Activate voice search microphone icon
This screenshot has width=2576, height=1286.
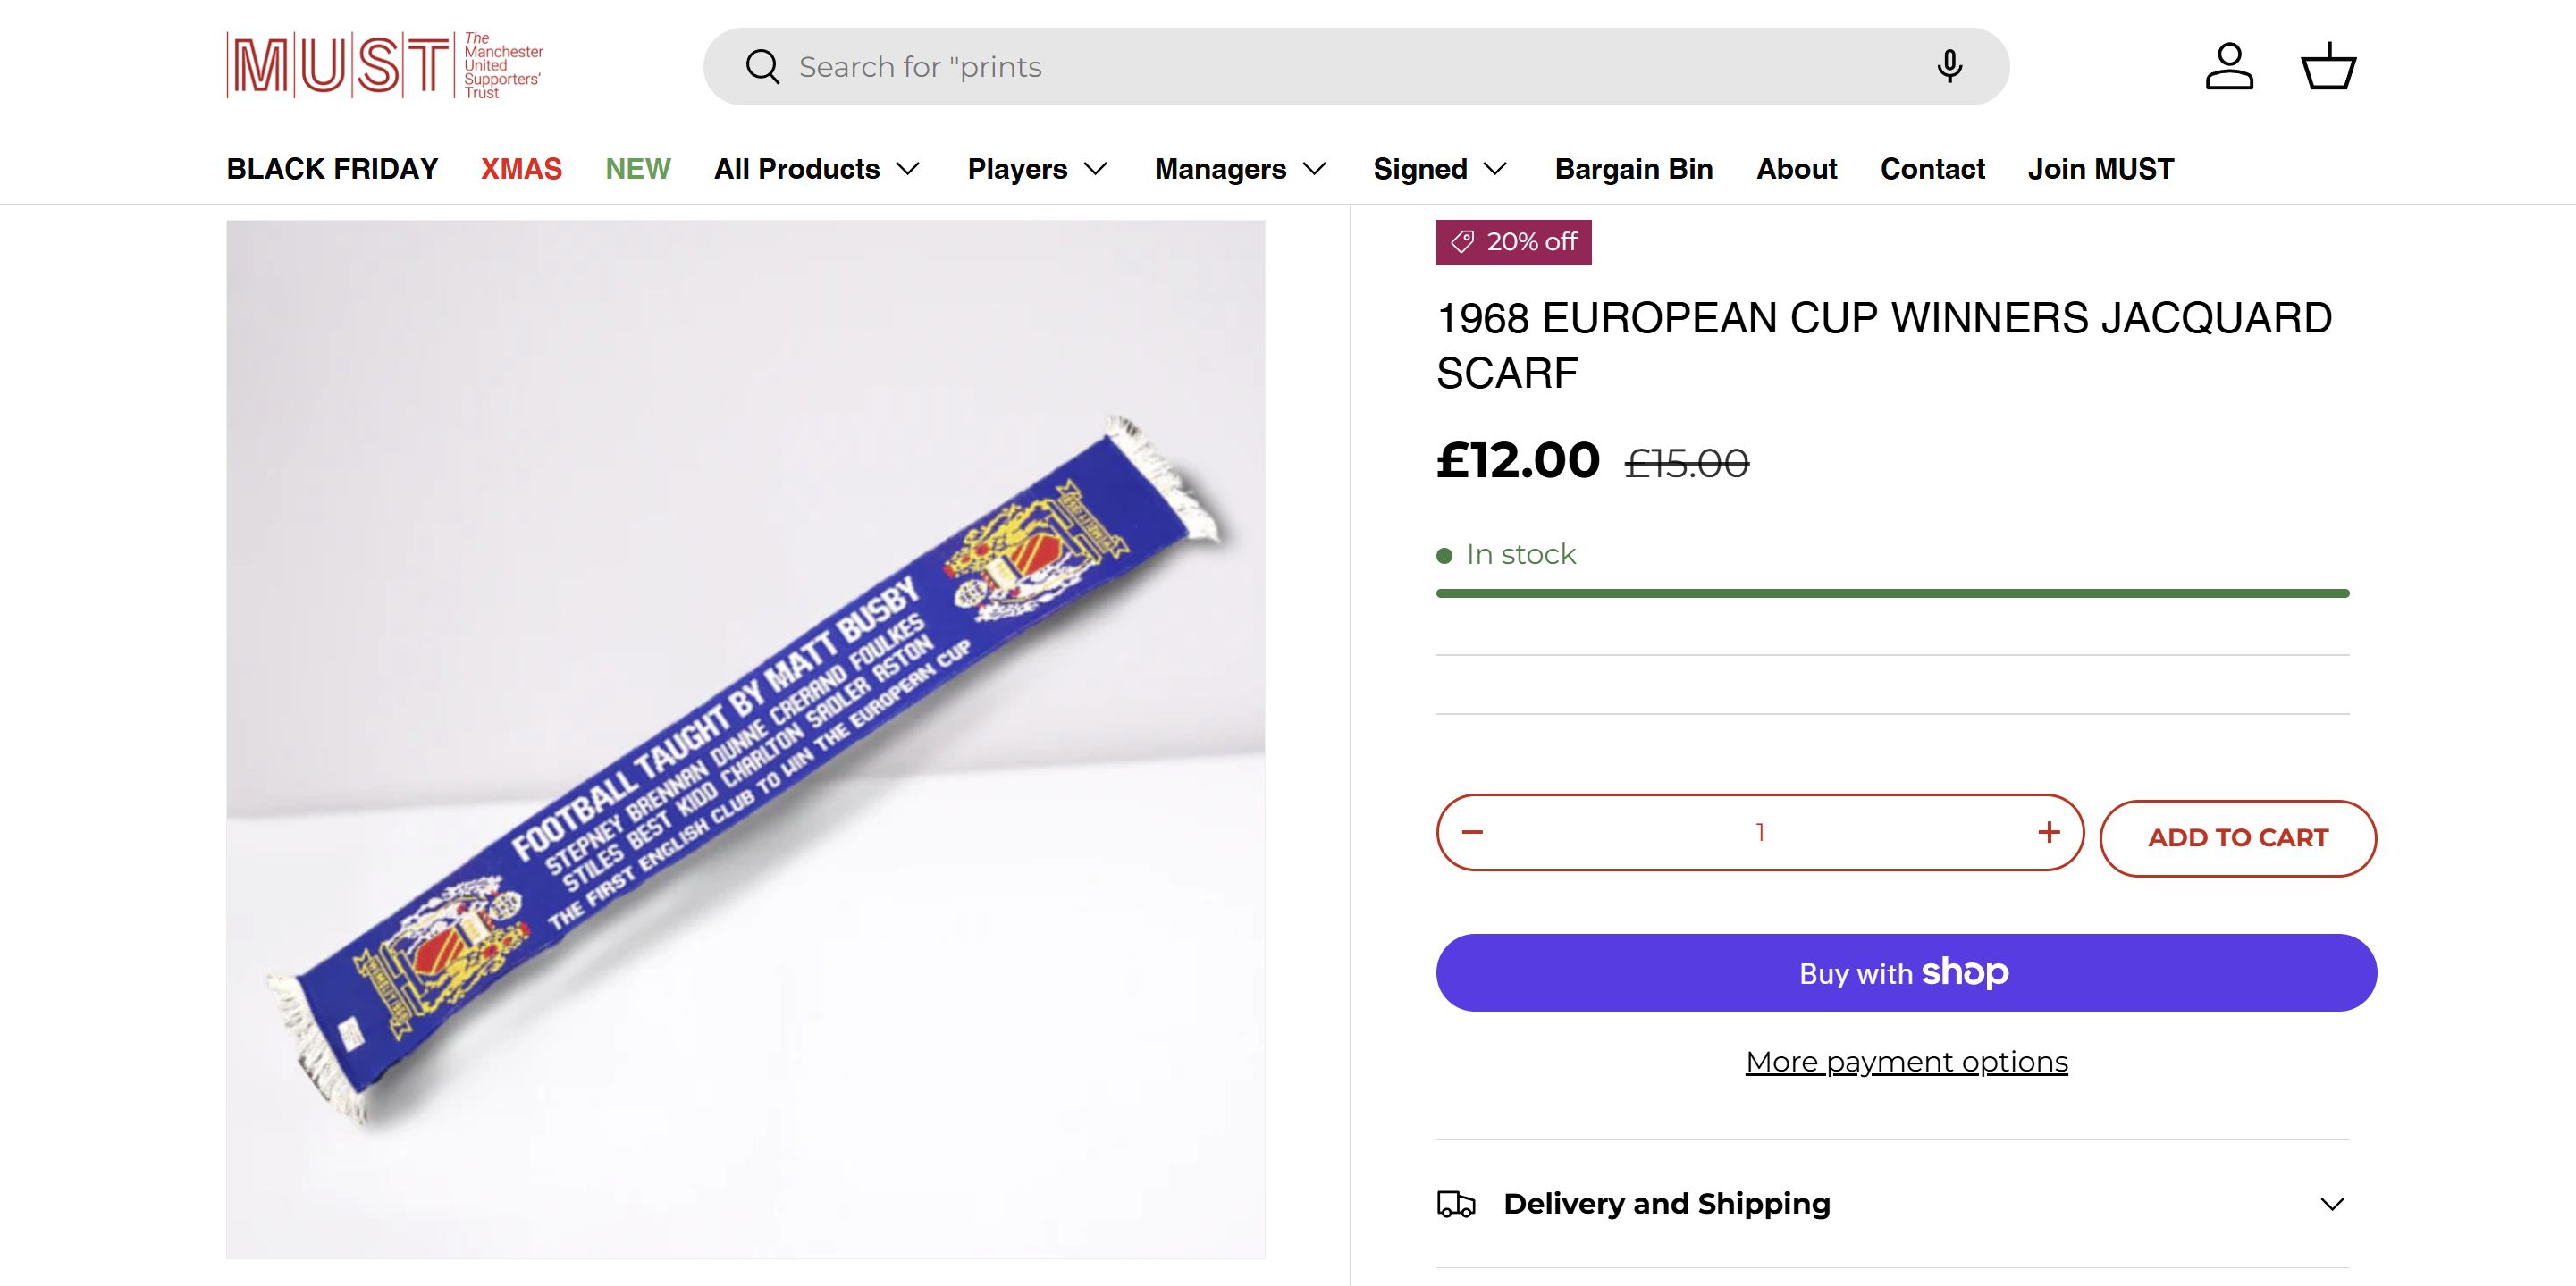click(x=1948, y=67)
